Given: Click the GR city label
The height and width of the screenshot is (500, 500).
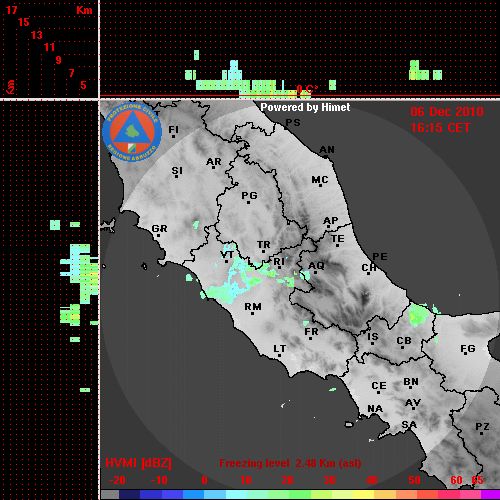Looking at the screenshot, I should pyautogui.click(x=159, y=229).
